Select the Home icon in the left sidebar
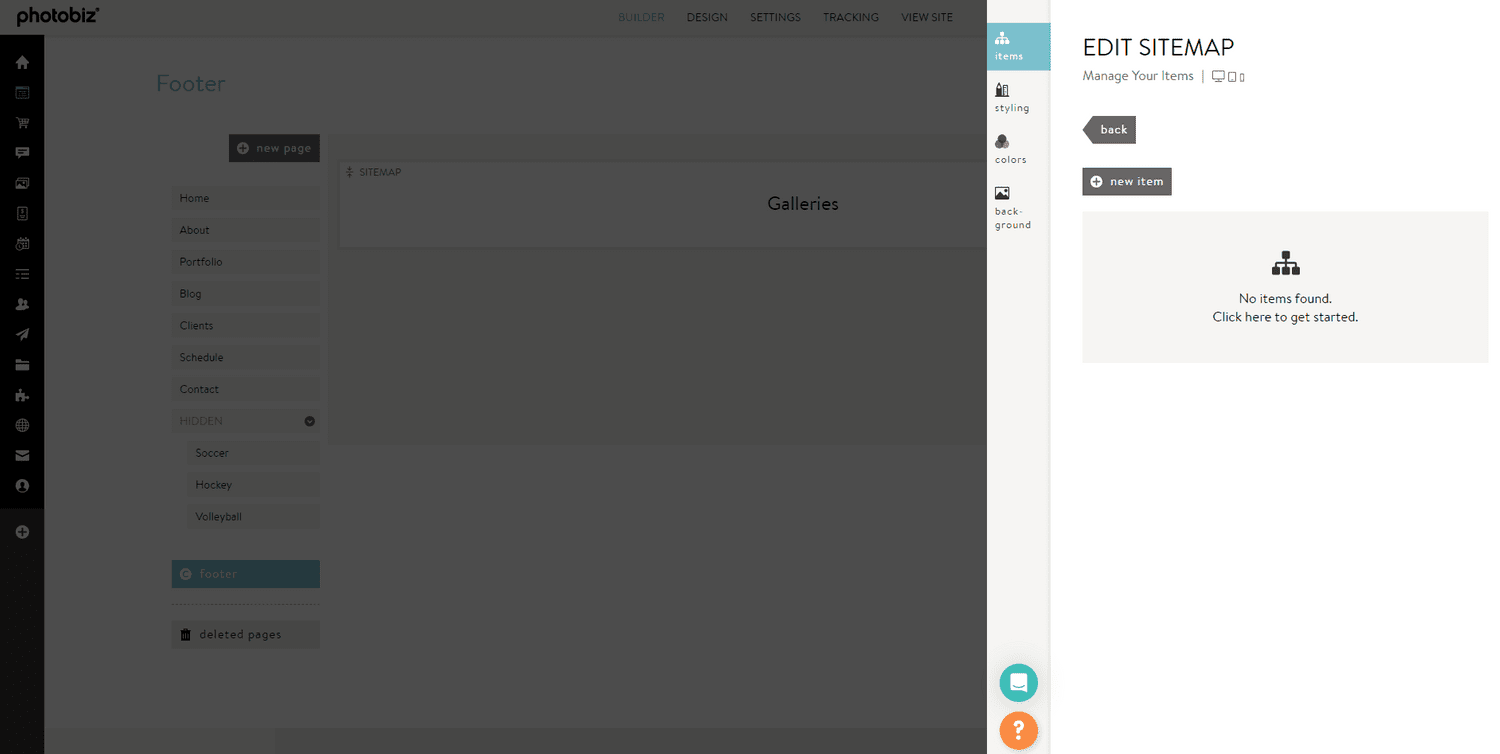Image resolution: width=1500 pixels, height=754 pixels. [22, 62]
